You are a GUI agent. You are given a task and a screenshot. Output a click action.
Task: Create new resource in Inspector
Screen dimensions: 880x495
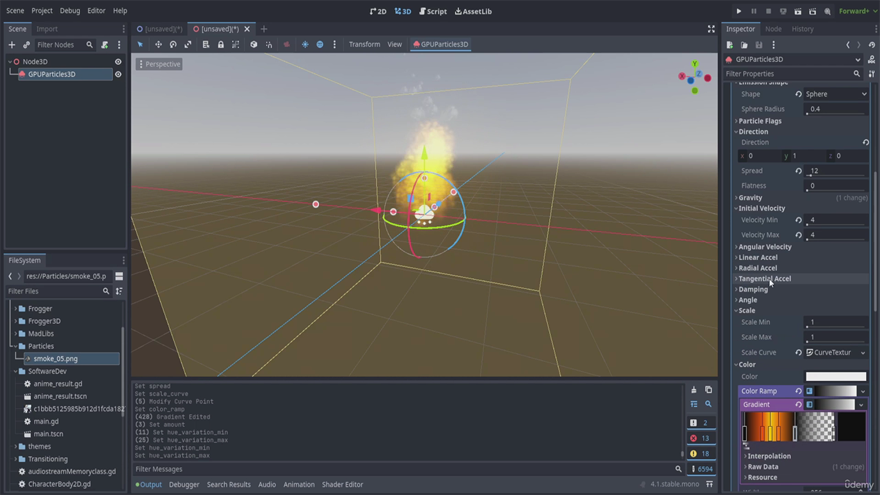coord(730,45)
